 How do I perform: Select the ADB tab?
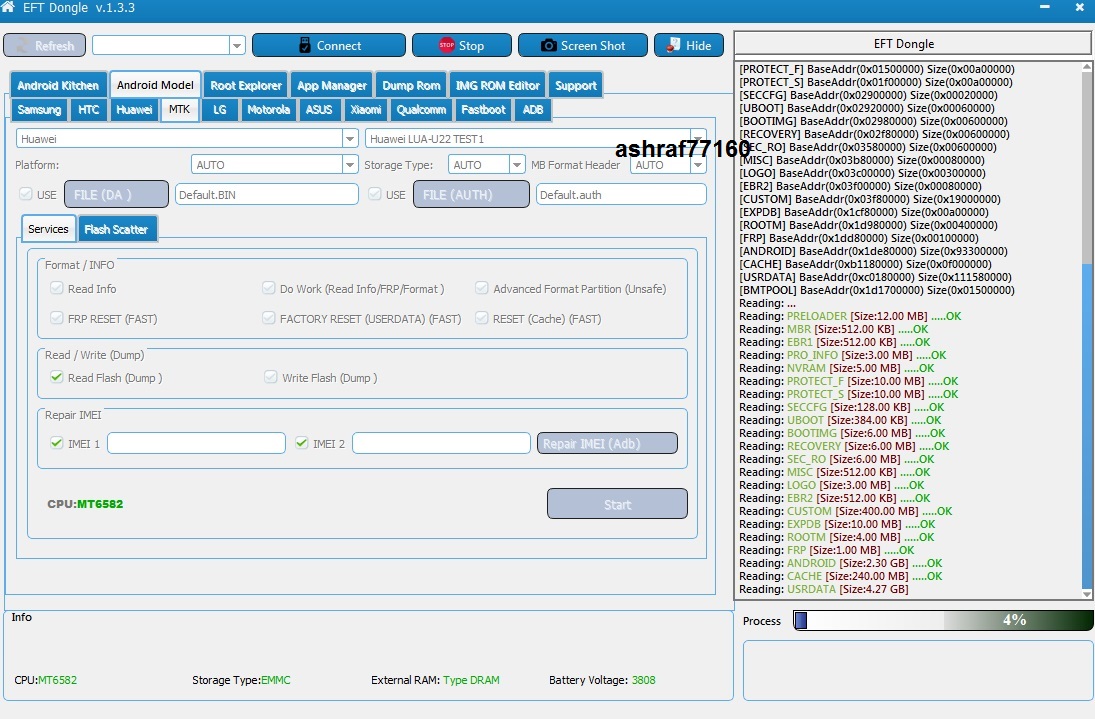pyautogui.click(x=533, y=110)
